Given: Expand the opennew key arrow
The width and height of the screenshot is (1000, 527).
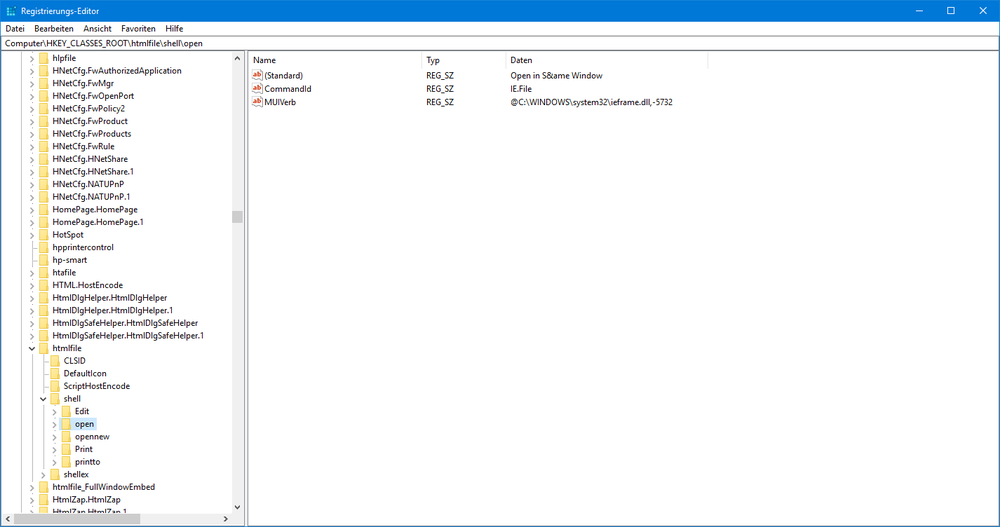Looking at the screenshot, I should tap(54, 437).
